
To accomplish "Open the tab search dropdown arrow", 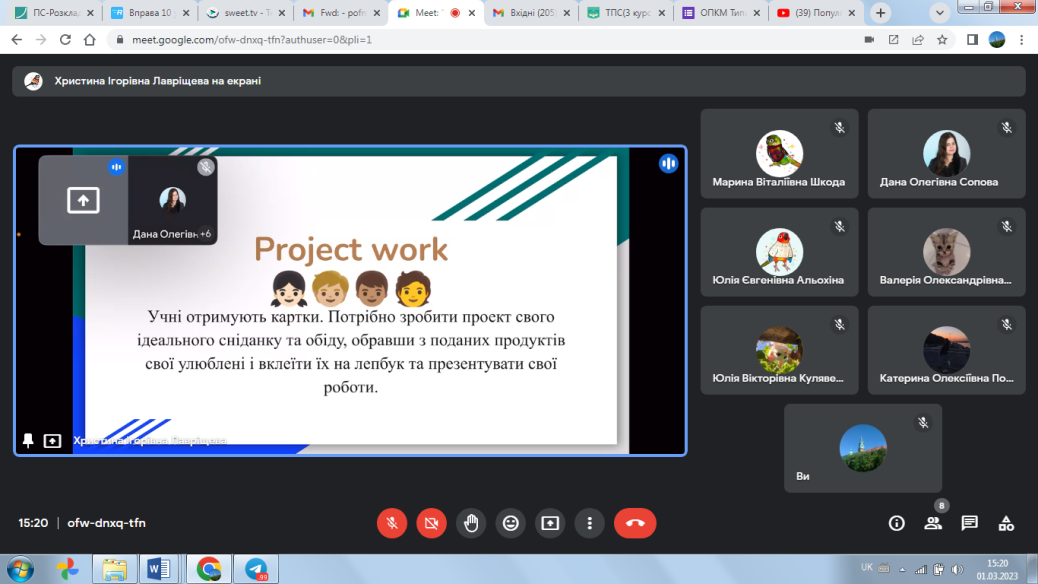I will pos(939,13).
